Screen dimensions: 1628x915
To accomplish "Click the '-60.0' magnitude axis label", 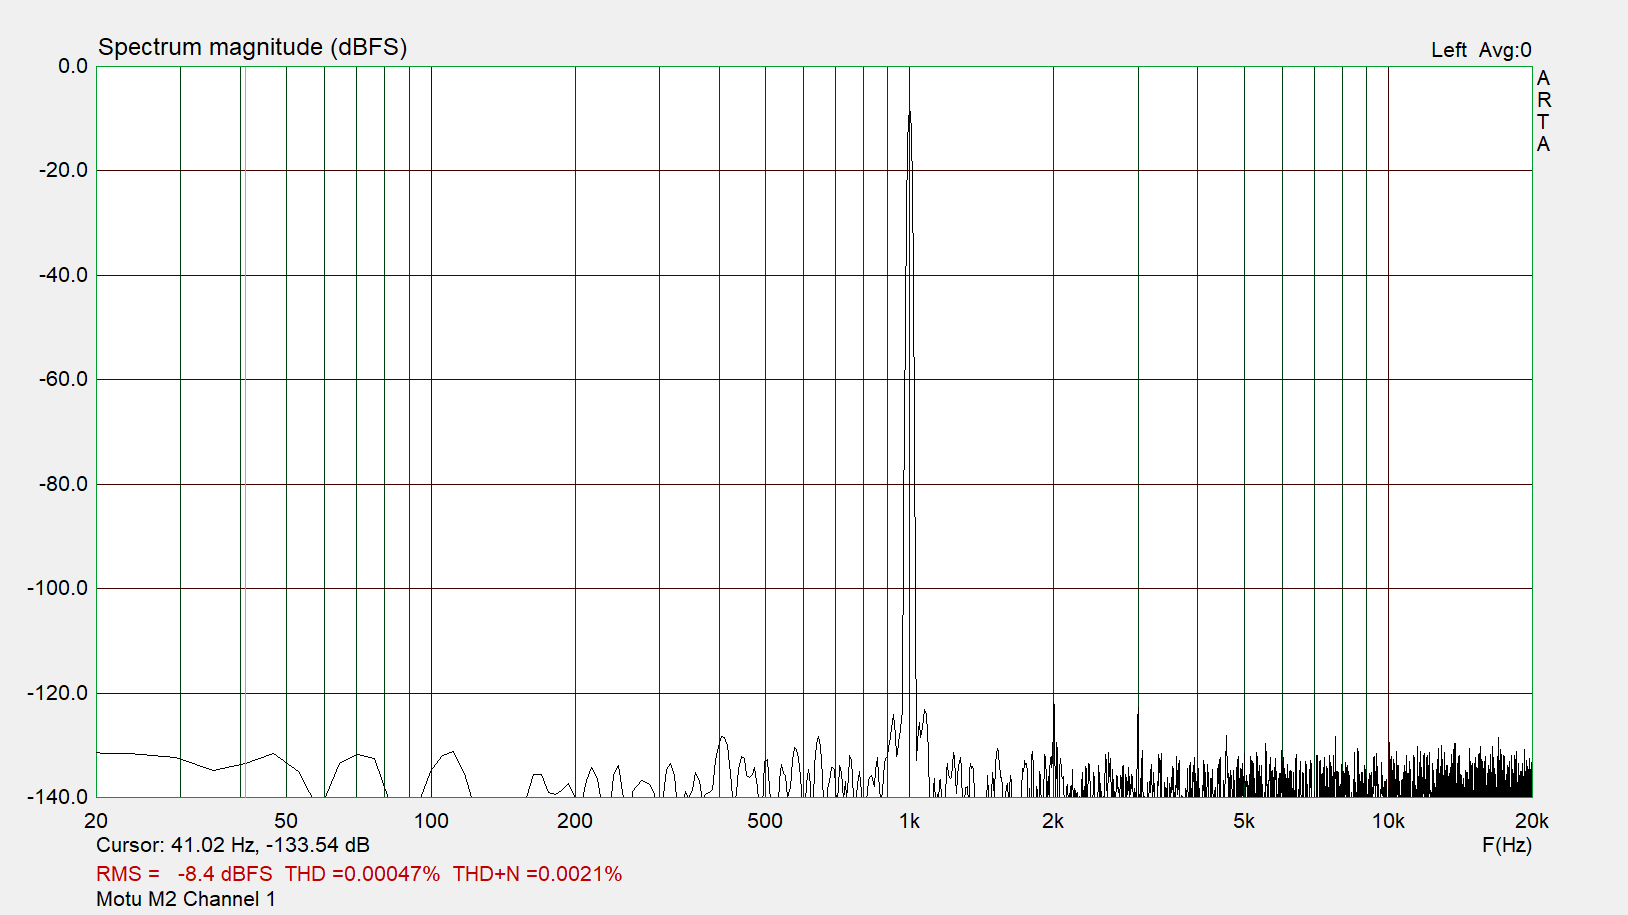I will 63,379.
